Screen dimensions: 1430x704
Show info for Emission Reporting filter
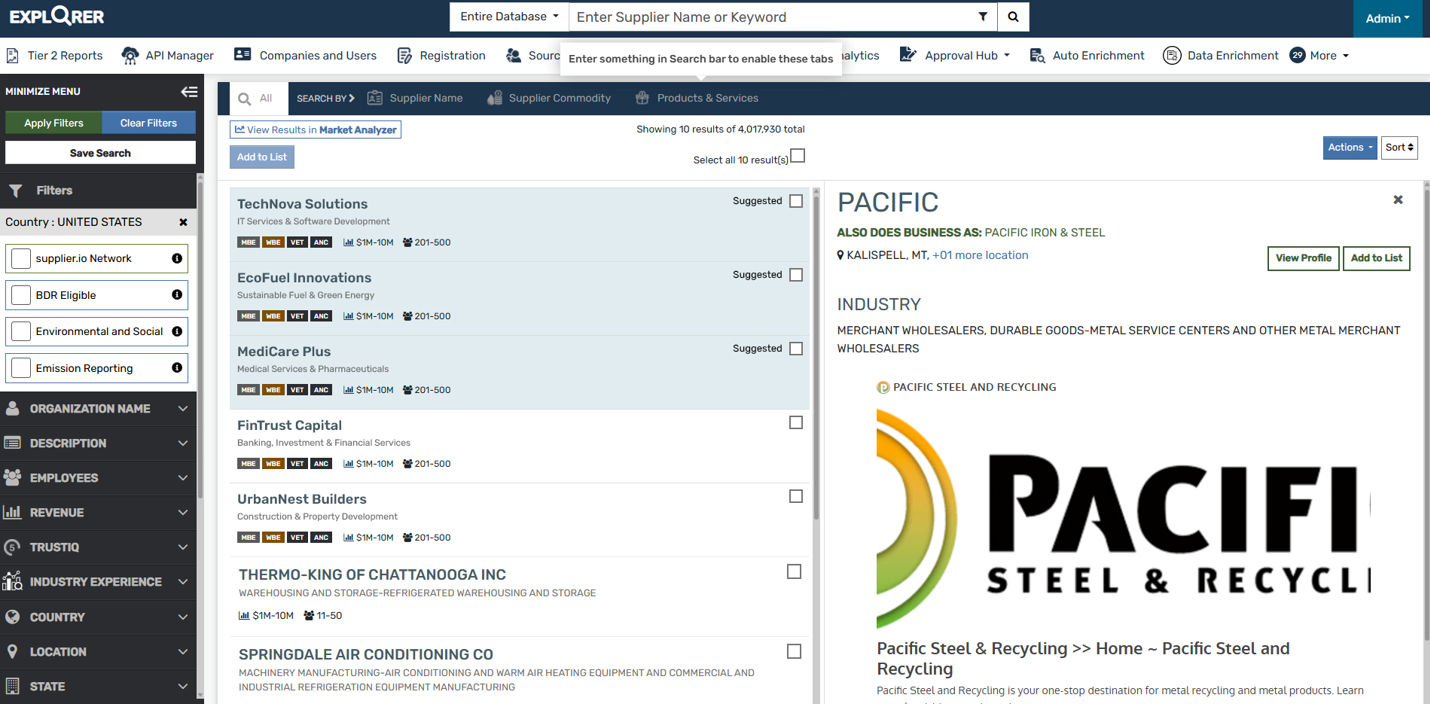(177, 368)
